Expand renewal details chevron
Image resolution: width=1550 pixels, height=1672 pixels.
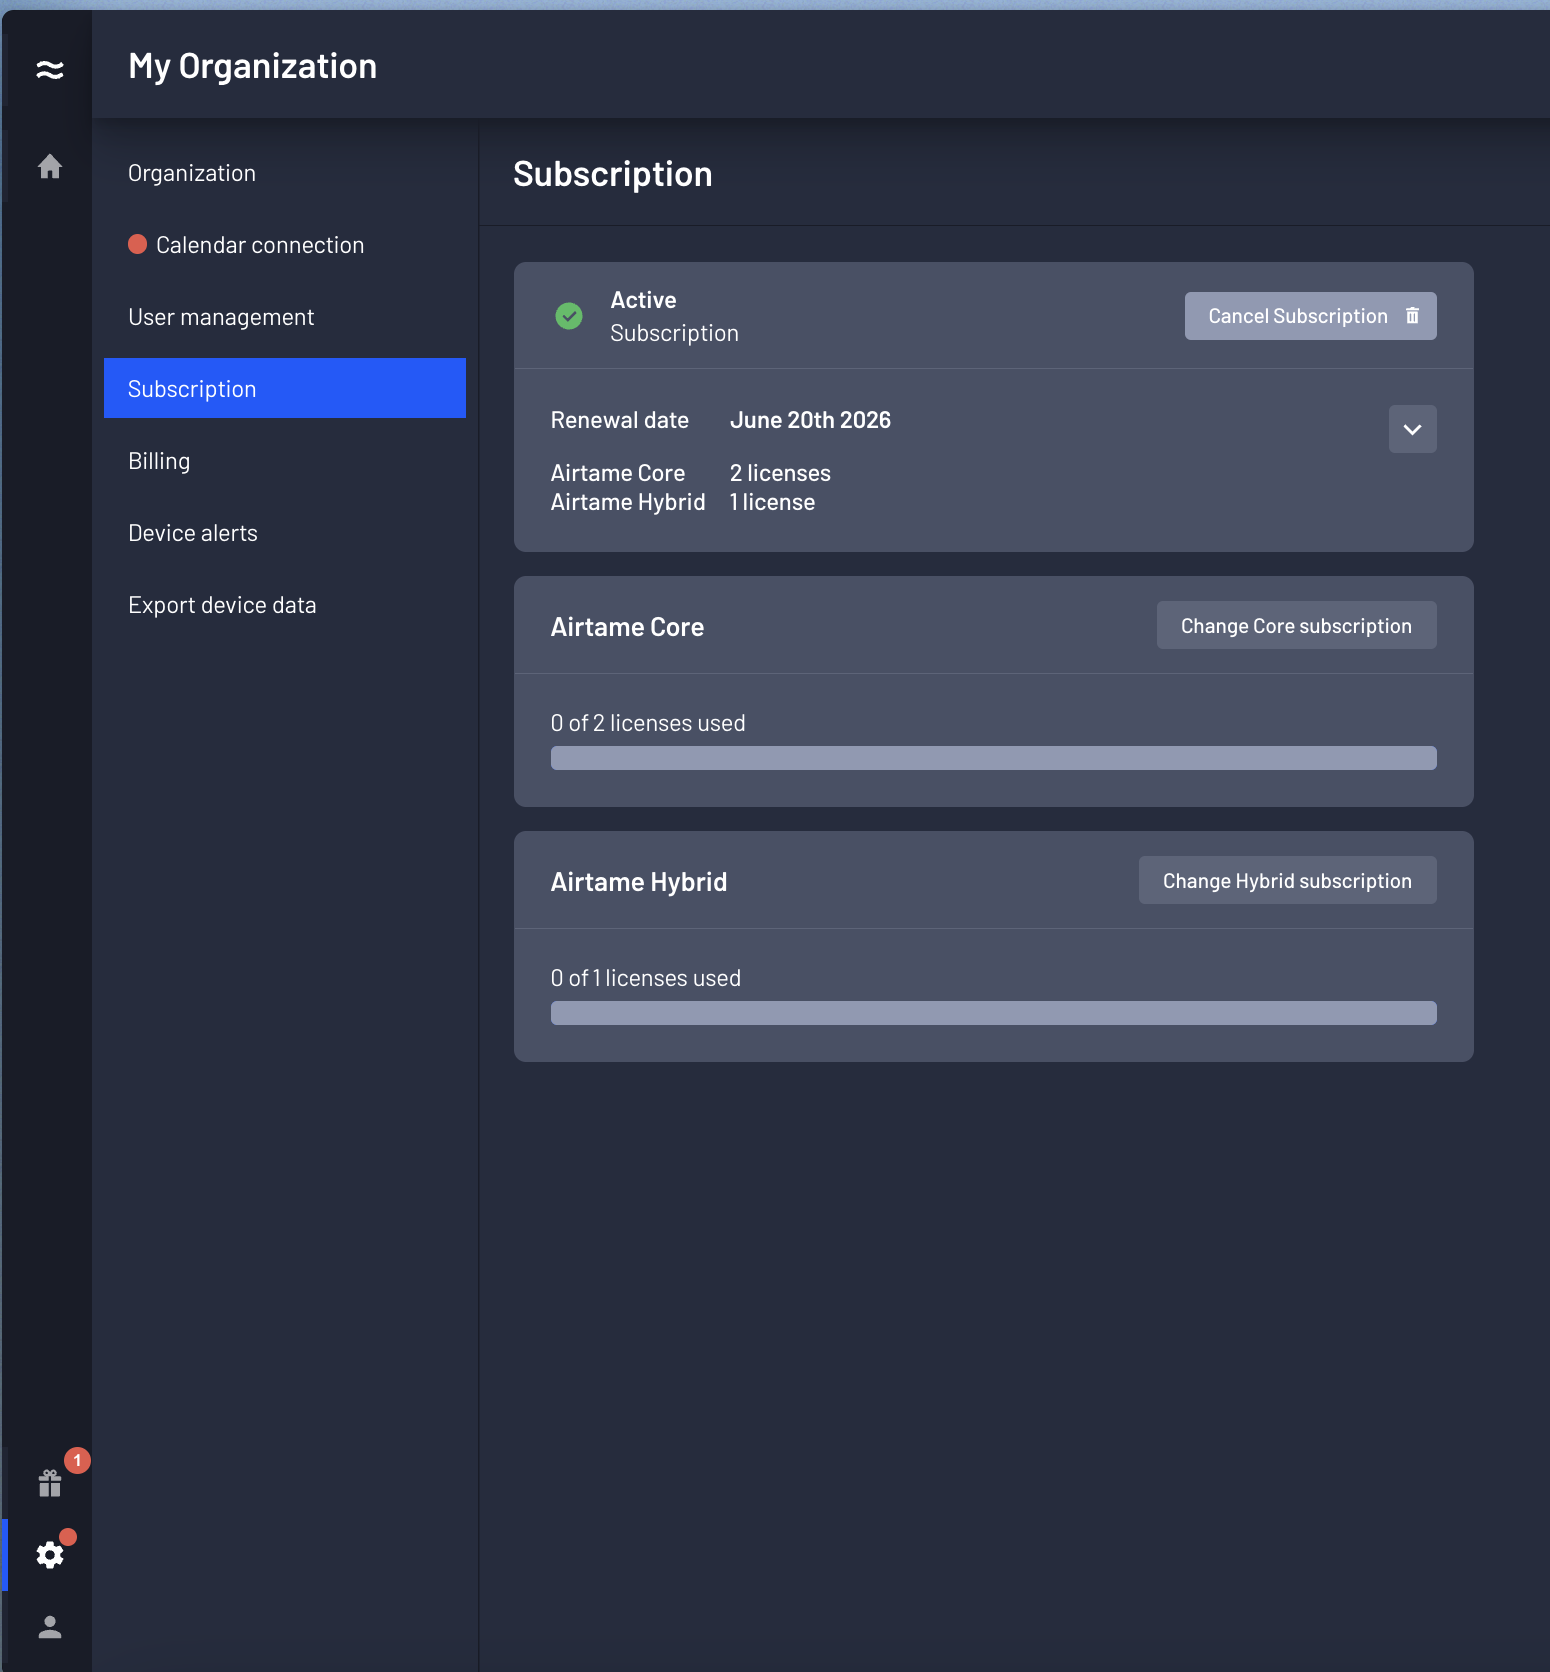[x=1412, y=429]
